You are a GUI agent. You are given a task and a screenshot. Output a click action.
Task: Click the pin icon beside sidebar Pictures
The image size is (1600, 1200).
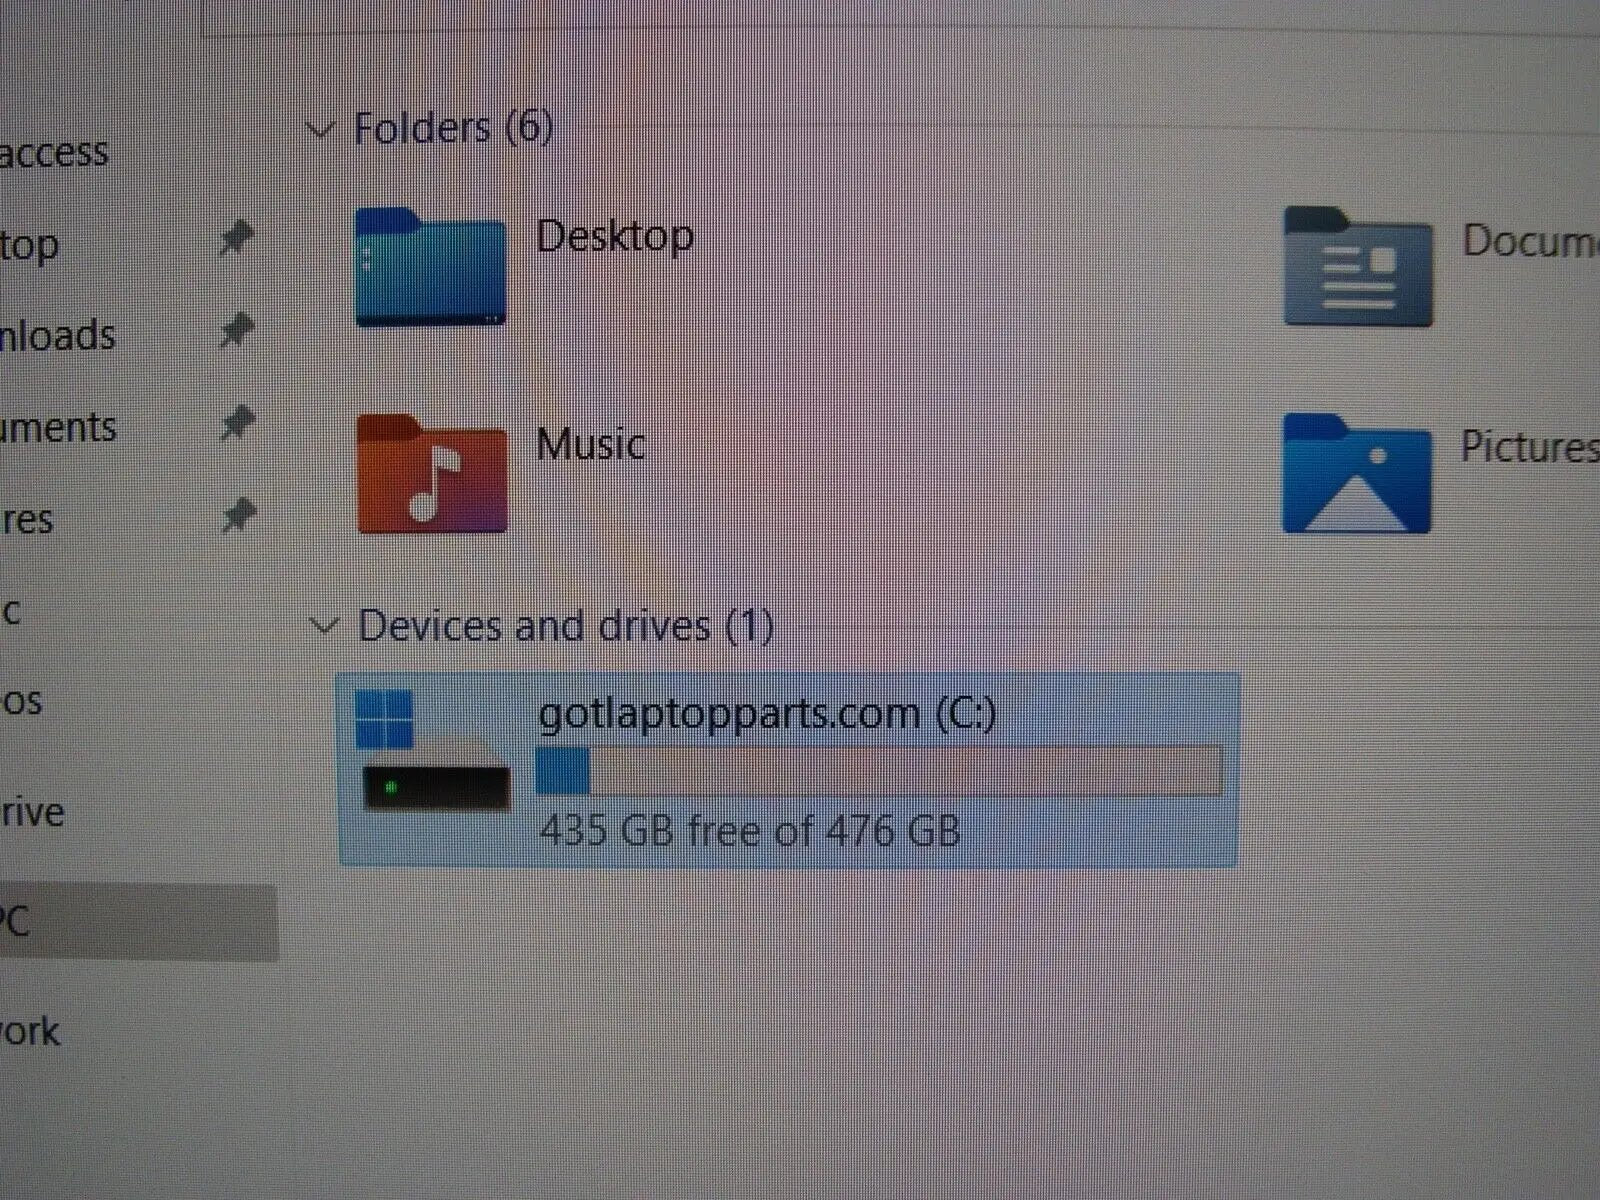(237, 515)
